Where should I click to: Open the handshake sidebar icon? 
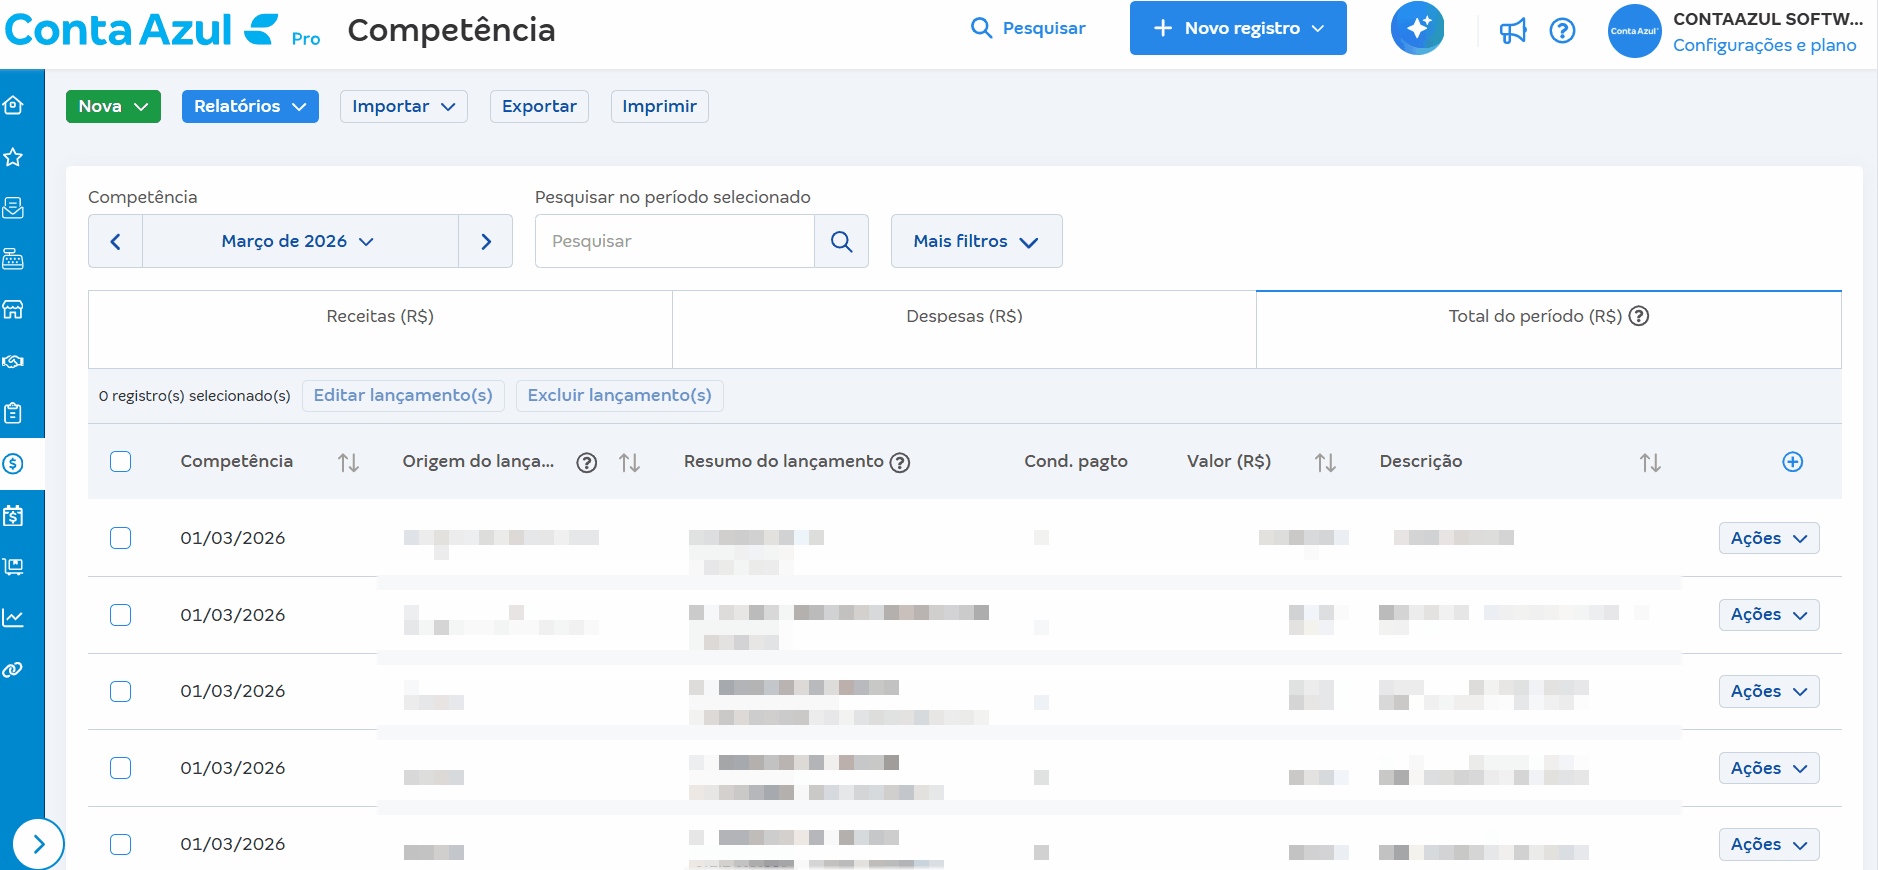tap(13, 361)
